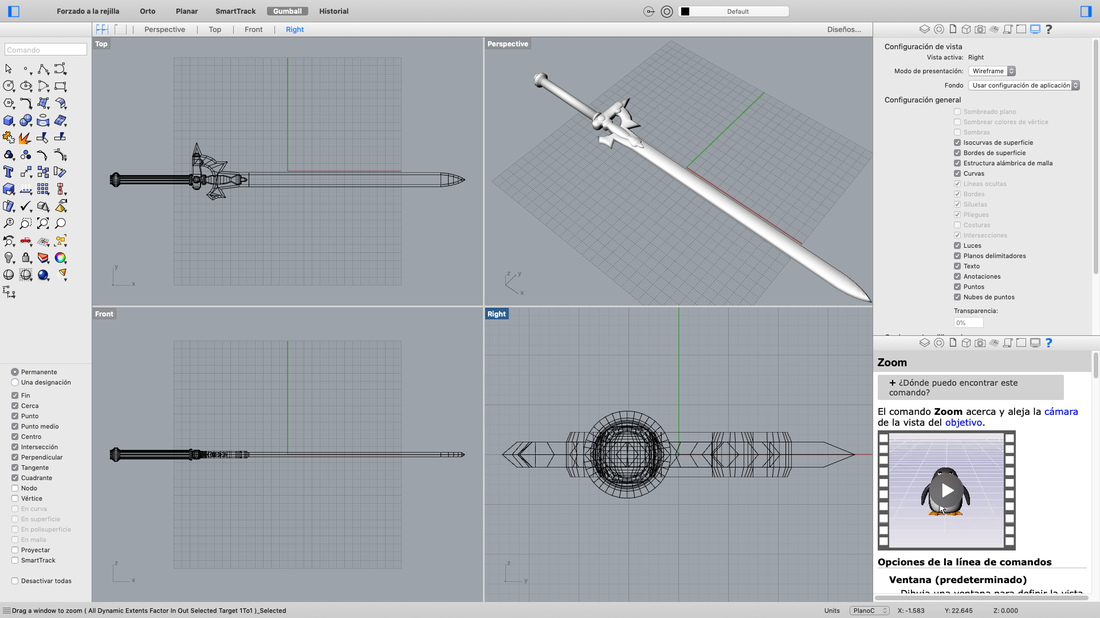The height and width of the screenshot is (618, 1100).
Task: Toggle Estructura alámbrica de malla checkbox
Action: [957, 163]
